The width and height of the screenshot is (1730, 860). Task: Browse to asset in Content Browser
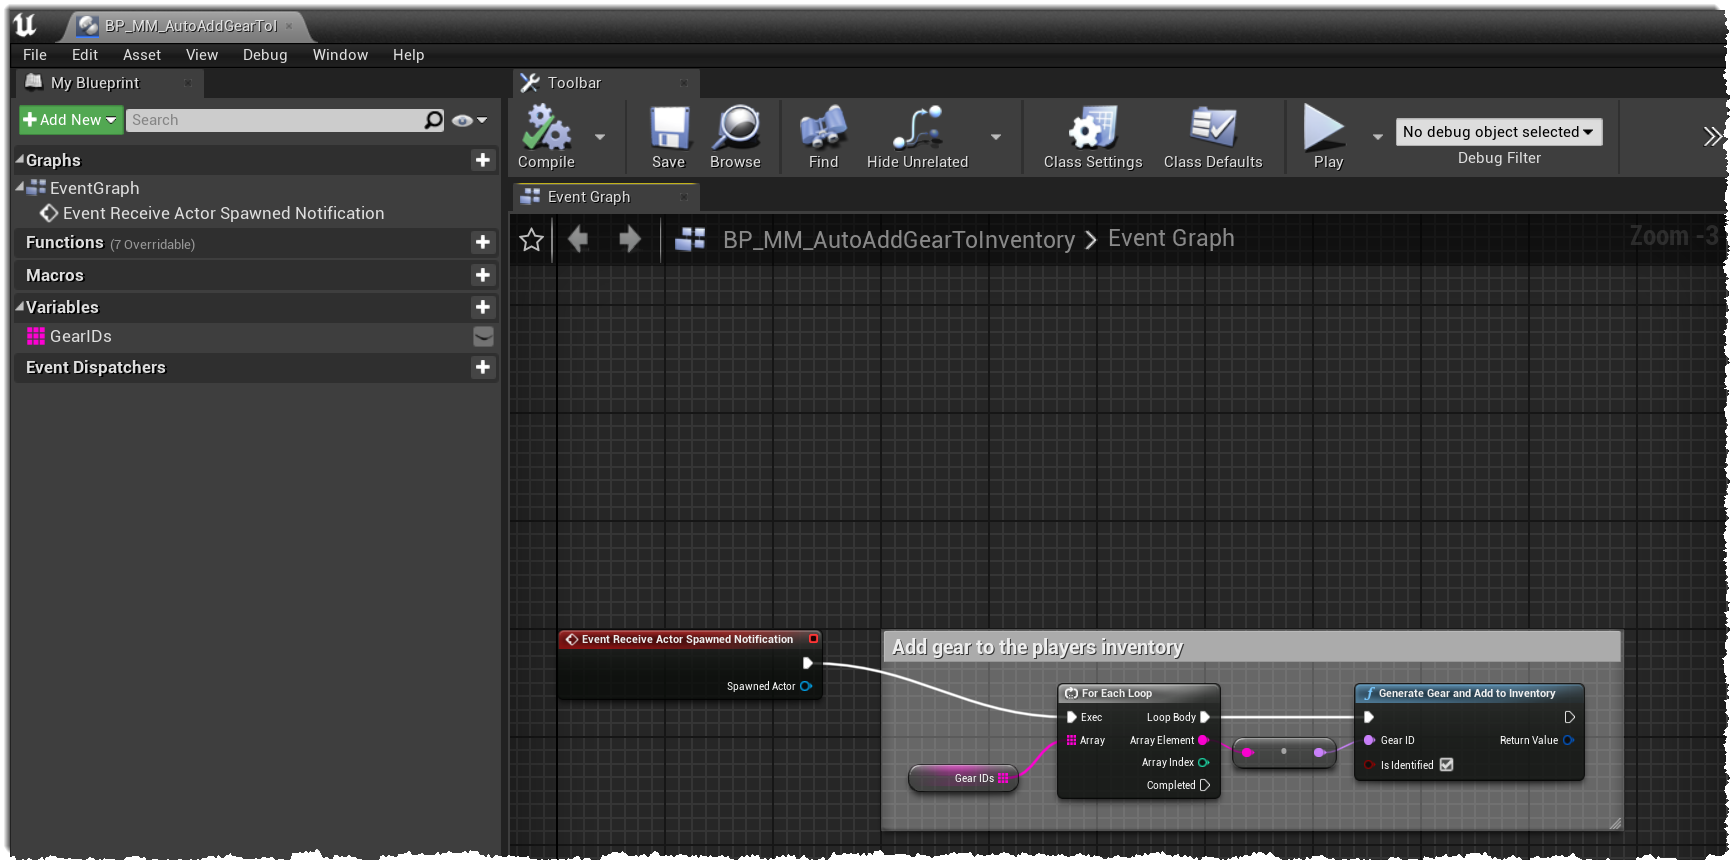pos(735,137)
